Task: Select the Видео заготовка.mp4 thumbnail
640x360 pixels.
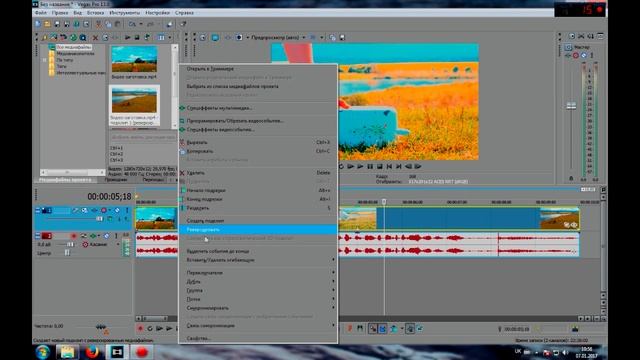Action: (x=134, y=60)
